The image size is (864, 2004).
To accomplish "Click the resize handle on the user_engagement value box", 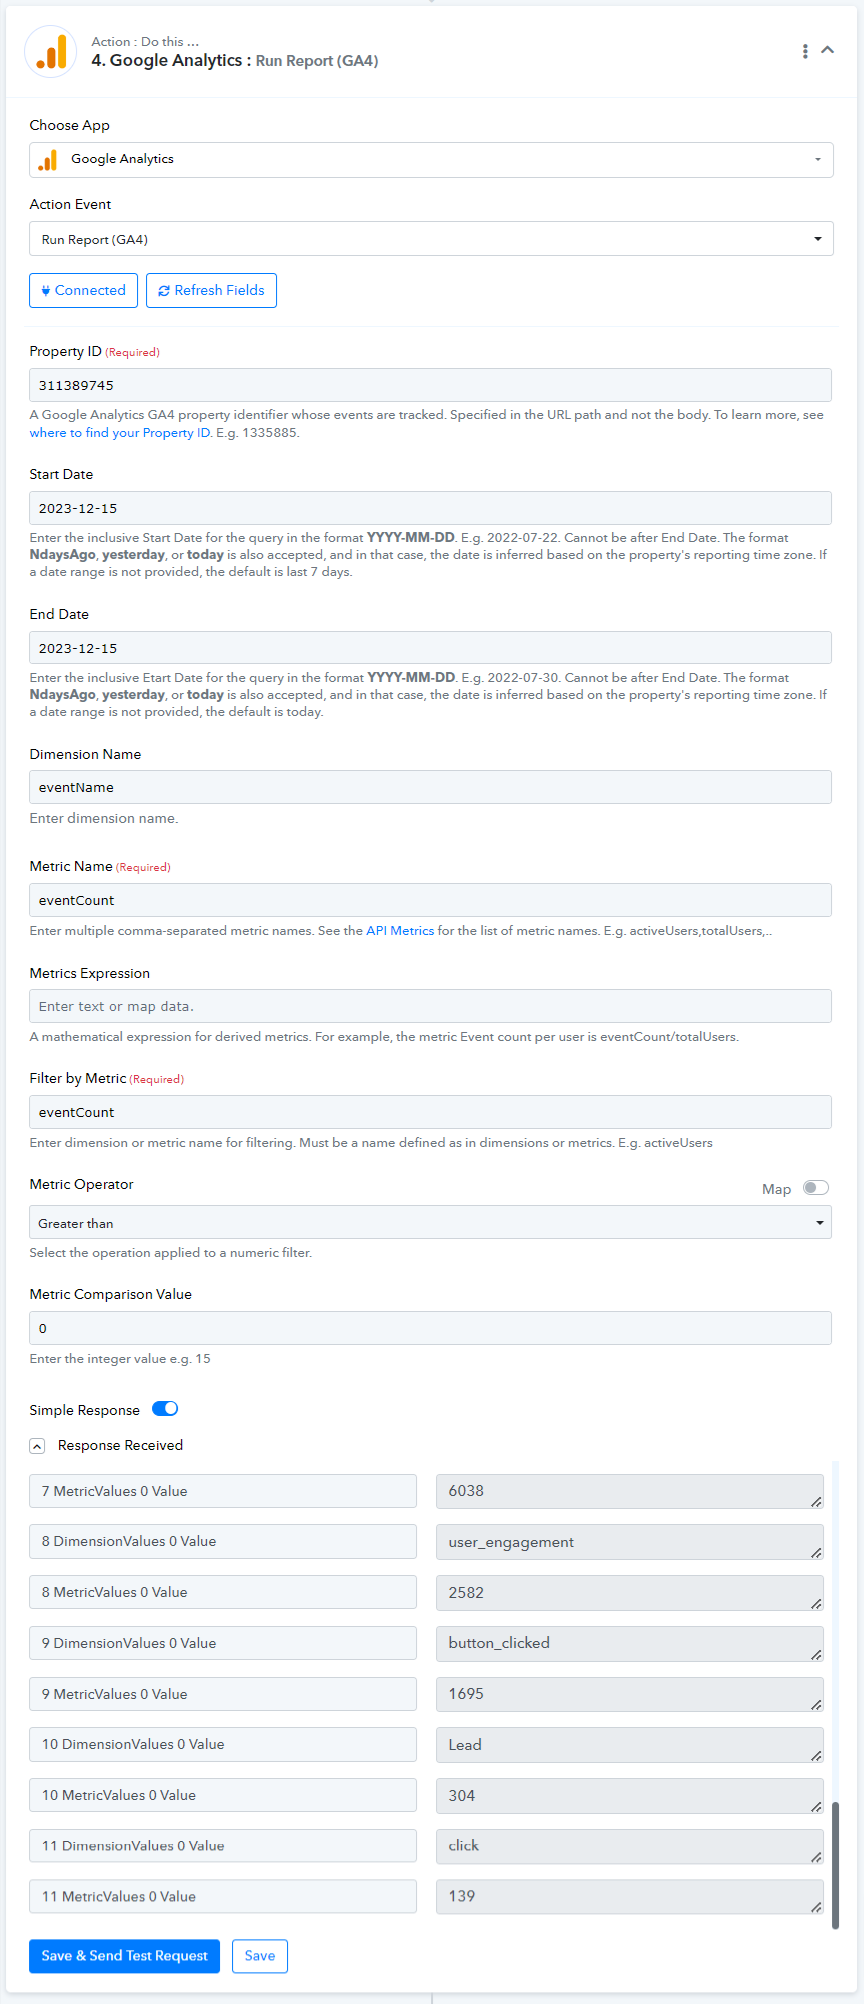I will pyautogui.click(x=816, y=1552).
